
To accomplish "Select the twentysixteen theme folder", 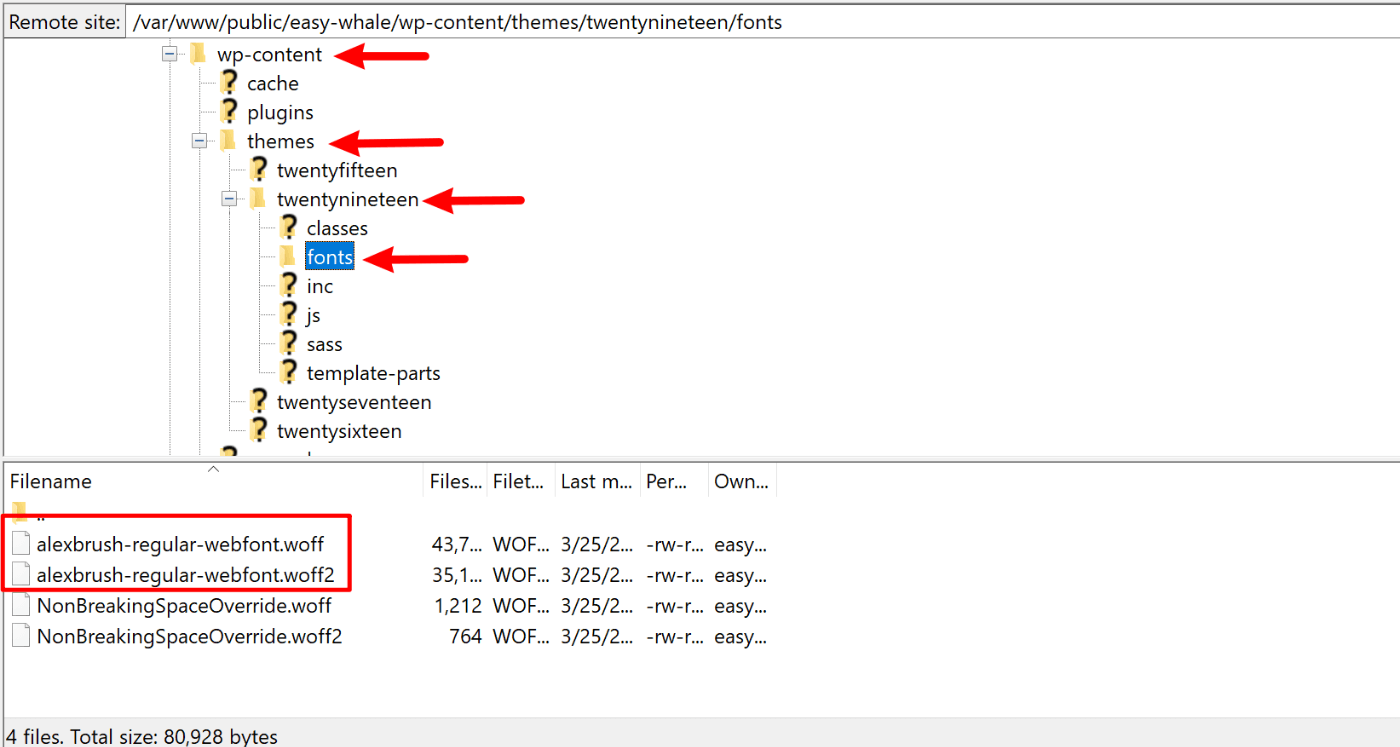I will tap(339, 432).
